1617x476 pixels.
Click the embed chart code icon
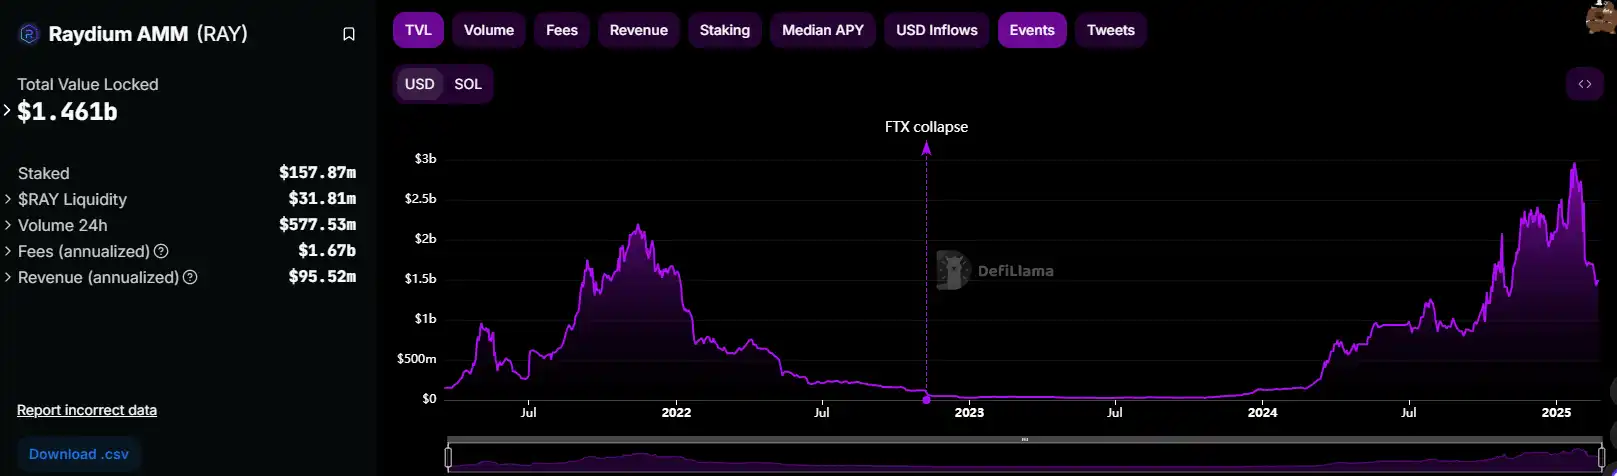[1584, 84]
